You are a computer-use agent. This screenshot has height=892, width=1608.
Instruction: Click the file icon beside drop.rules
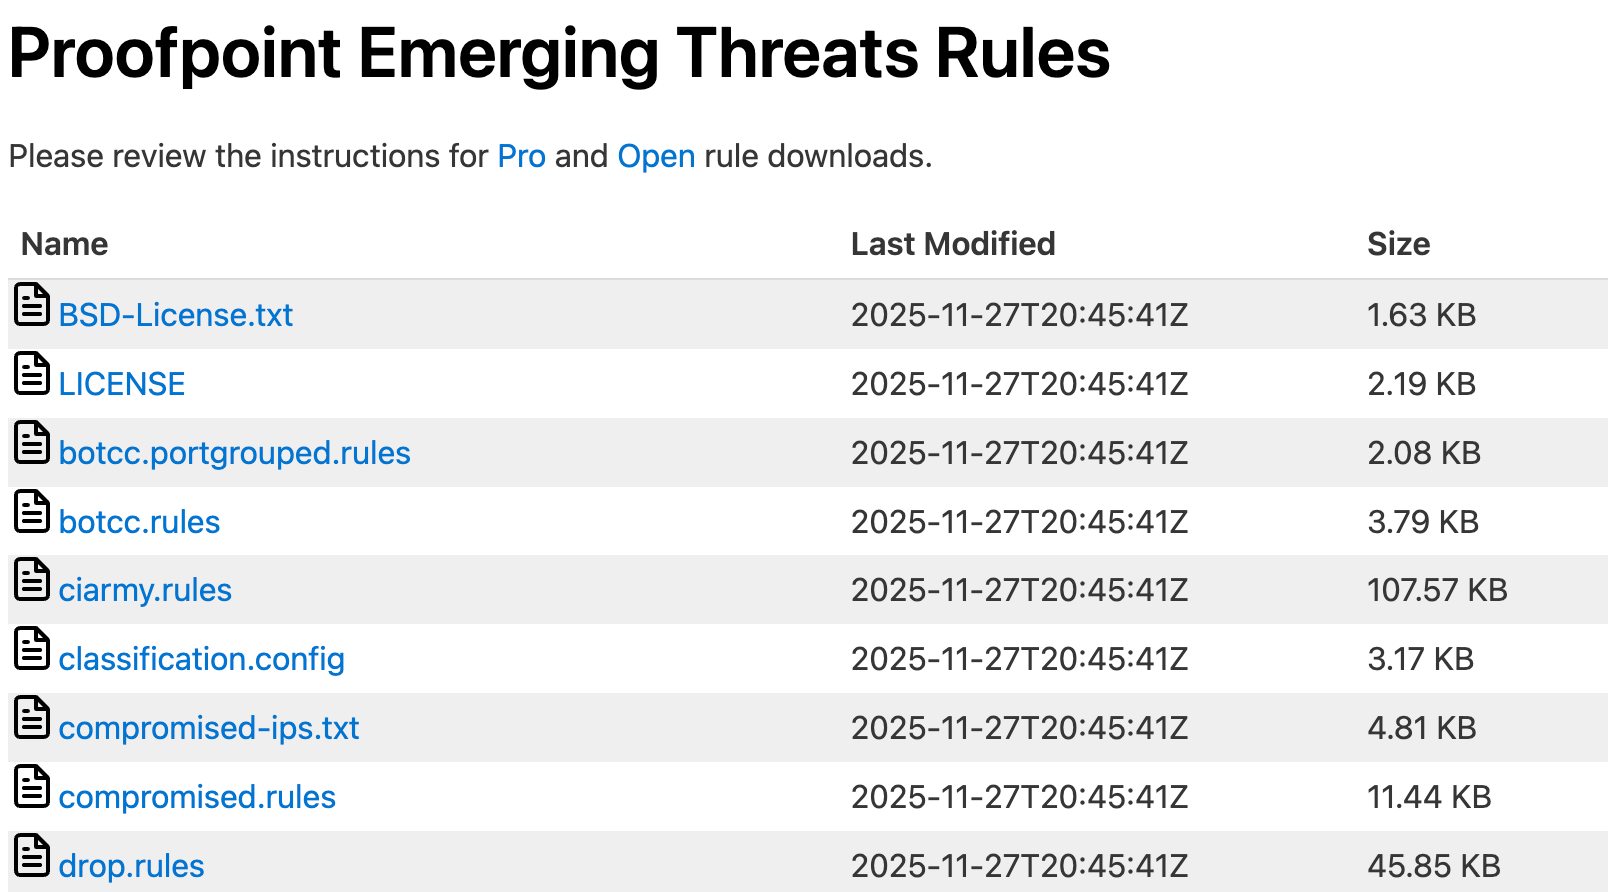point(32,856)
